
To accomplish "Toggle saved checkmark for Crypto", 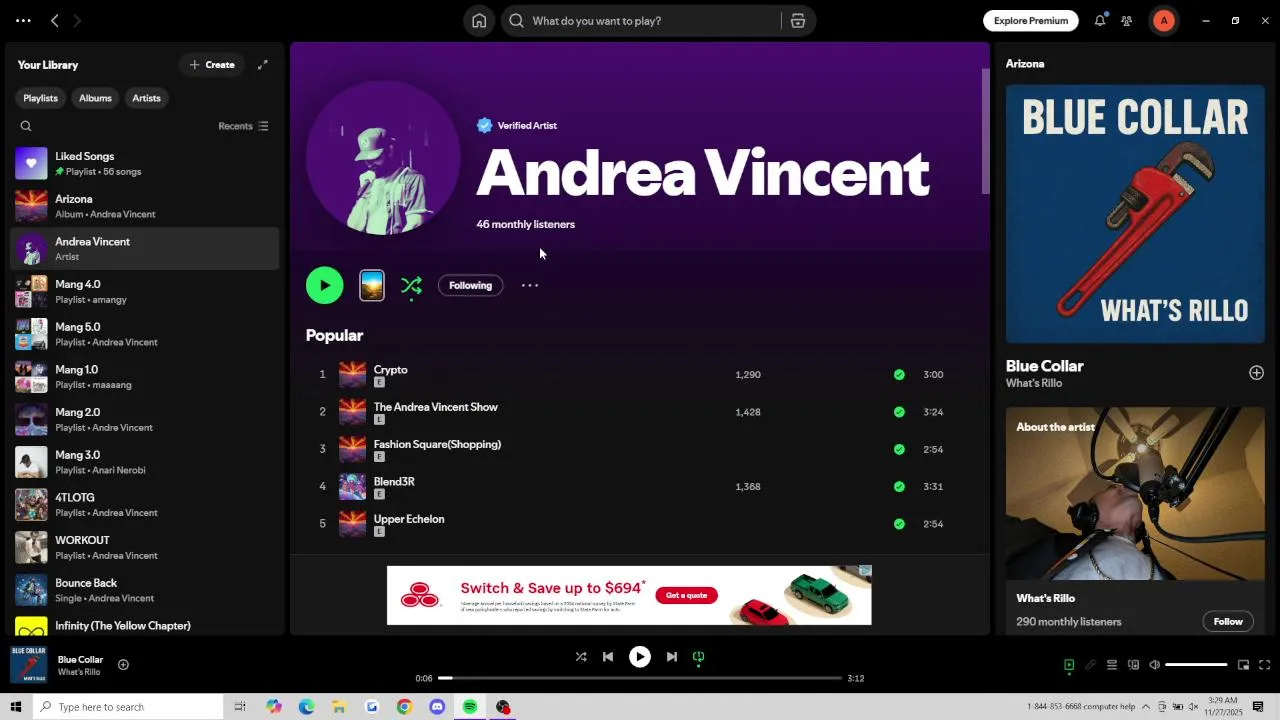I will (899, 375).
